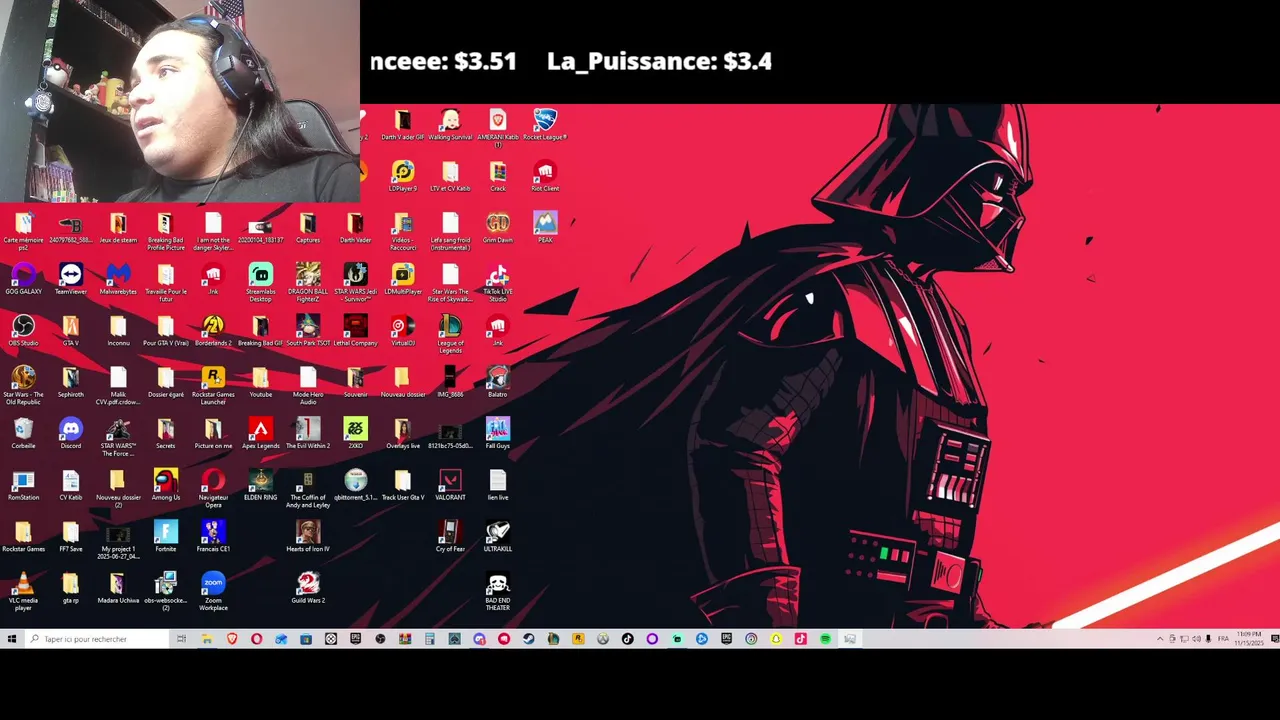The height and width of the screenshot is (720, 1280).
Task: Open Spotify from the taskbar
Action: [825, 639]
